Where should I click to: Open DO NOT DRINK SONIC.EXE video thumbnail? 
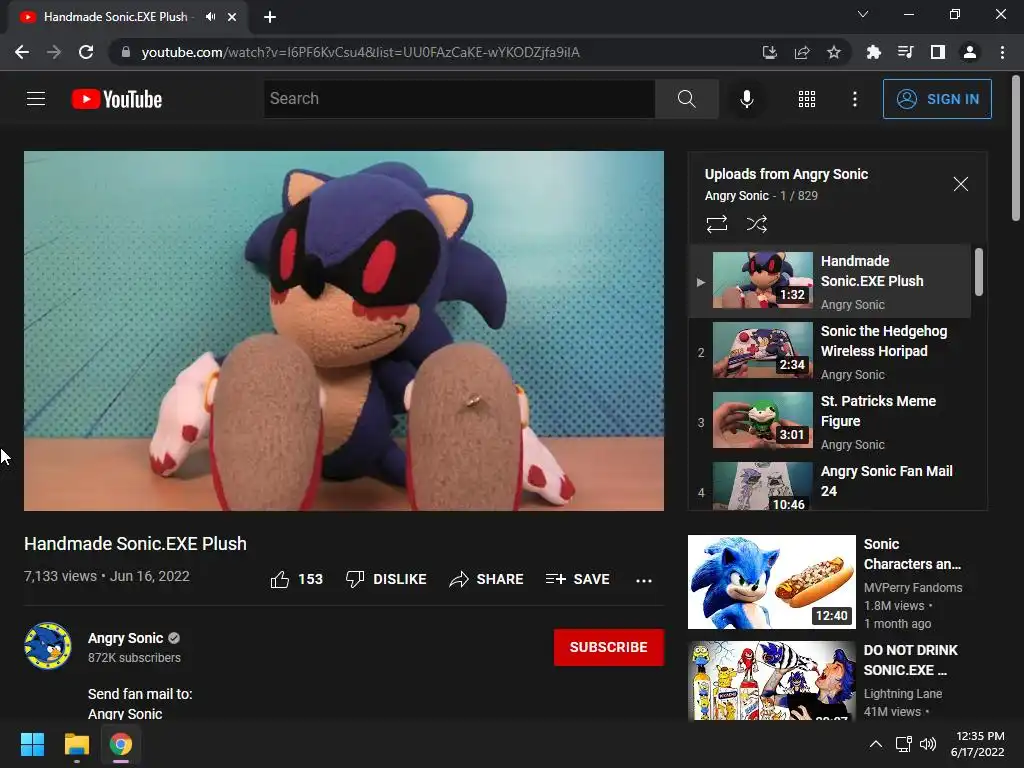[771, 680]
